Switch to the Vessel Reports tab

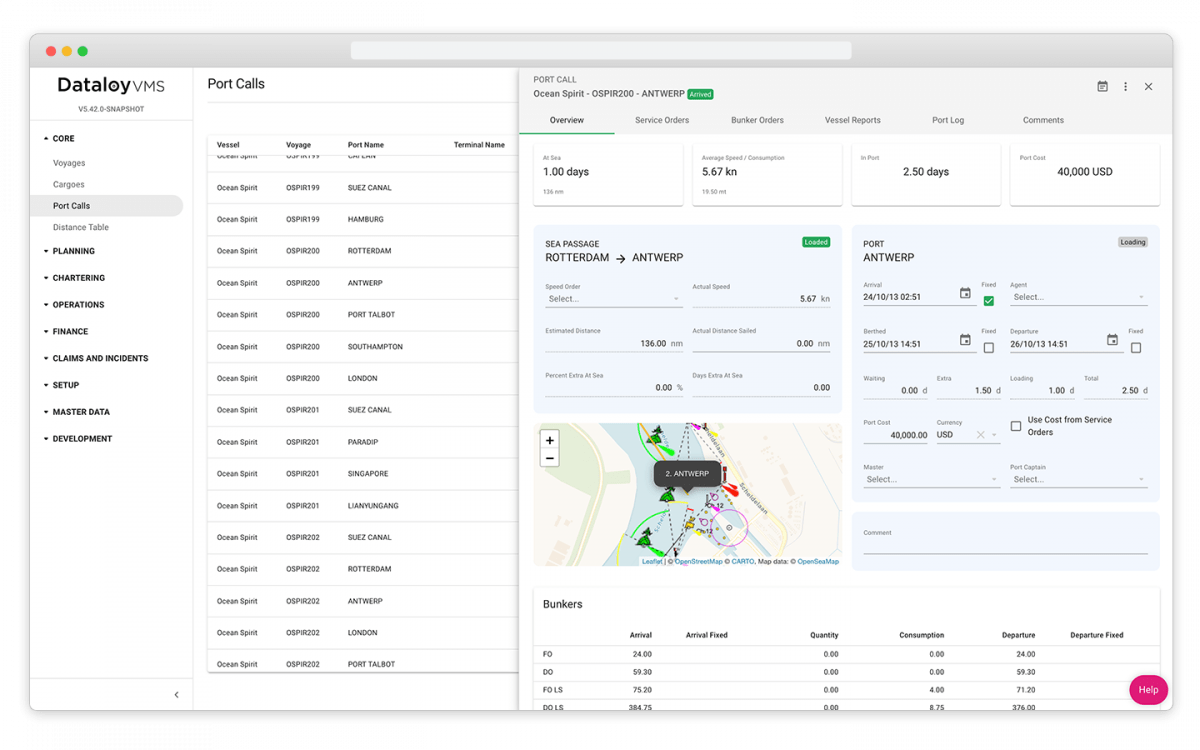click(852, 120)
